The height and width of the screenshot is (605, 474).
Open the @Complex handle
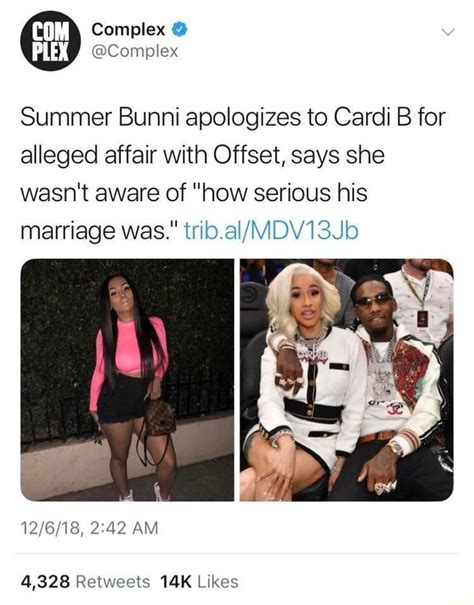coord(135,51)
